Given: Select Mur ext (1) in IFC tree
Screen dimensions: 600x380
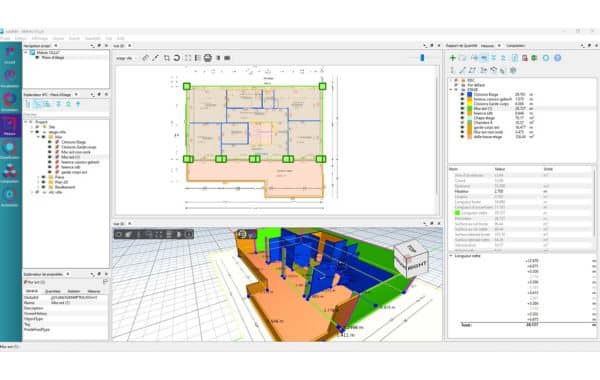Looking at the screenshot, I should point(70,157).
